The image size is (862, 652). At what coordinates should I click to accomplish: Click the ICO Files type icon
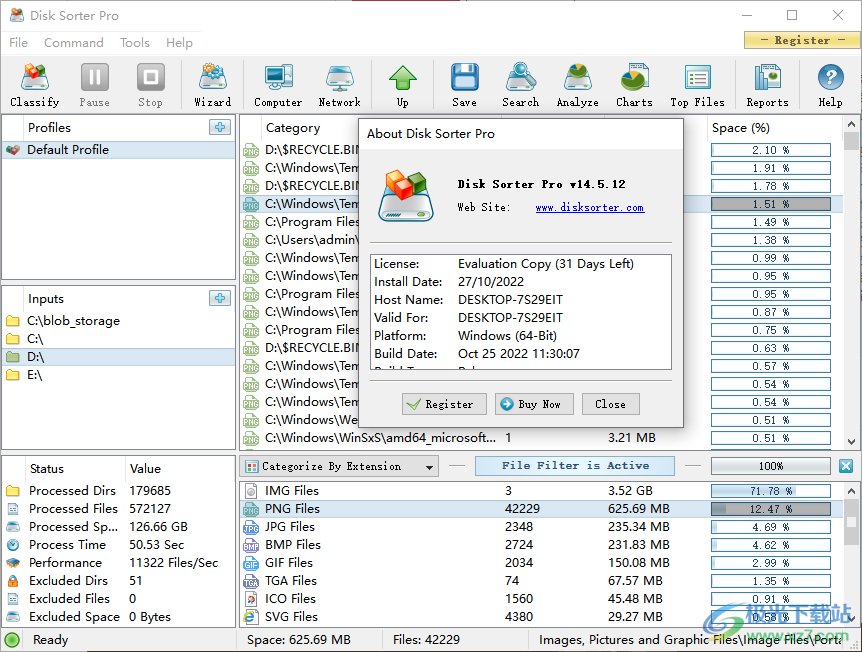point(251,599)
